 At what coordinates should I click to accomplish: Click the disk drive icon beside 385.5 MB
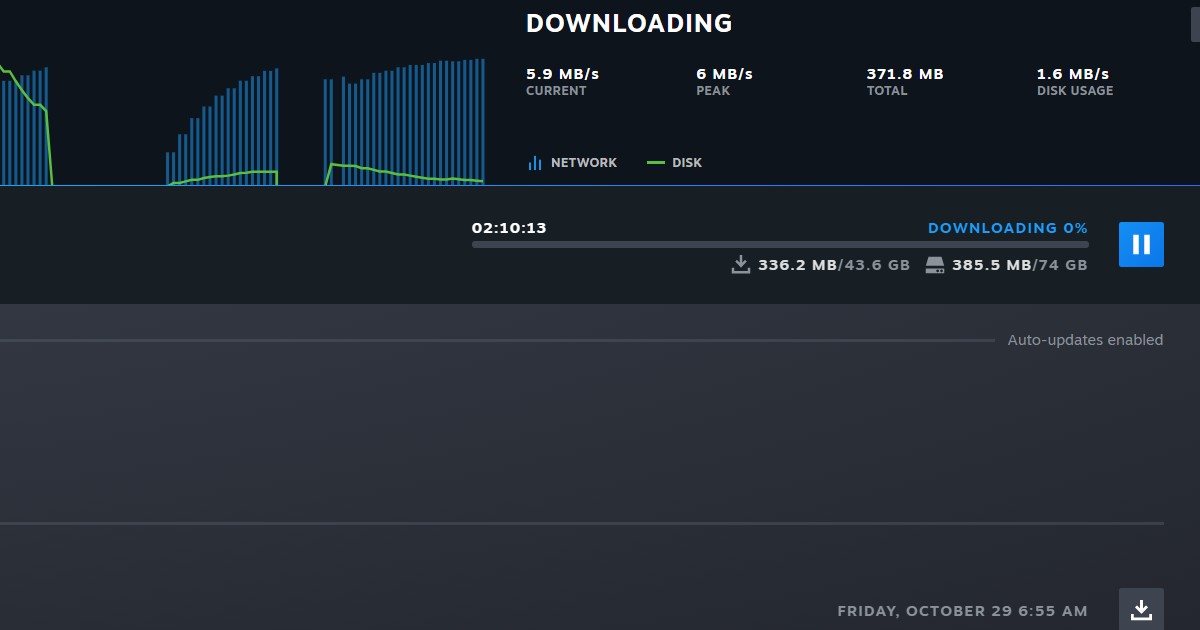point(934,264)
